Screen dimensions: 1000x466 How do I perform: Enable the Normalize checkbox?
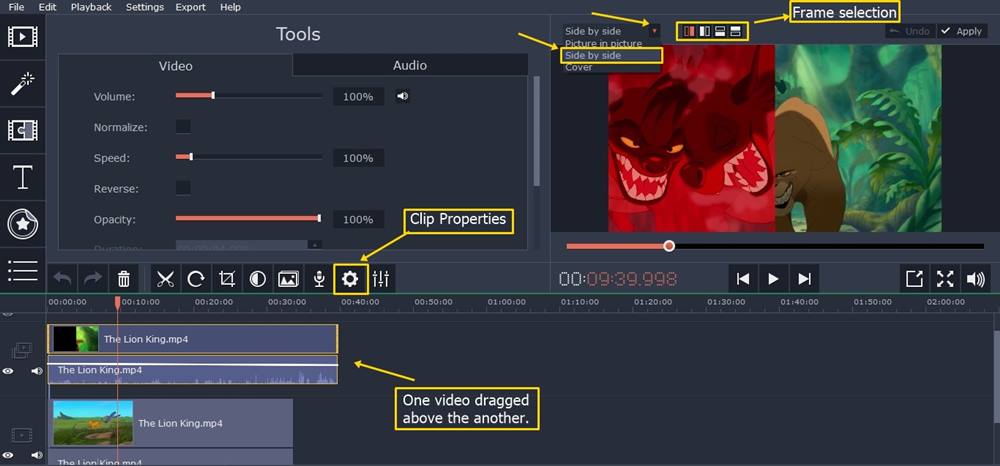[x=183, y=127]
